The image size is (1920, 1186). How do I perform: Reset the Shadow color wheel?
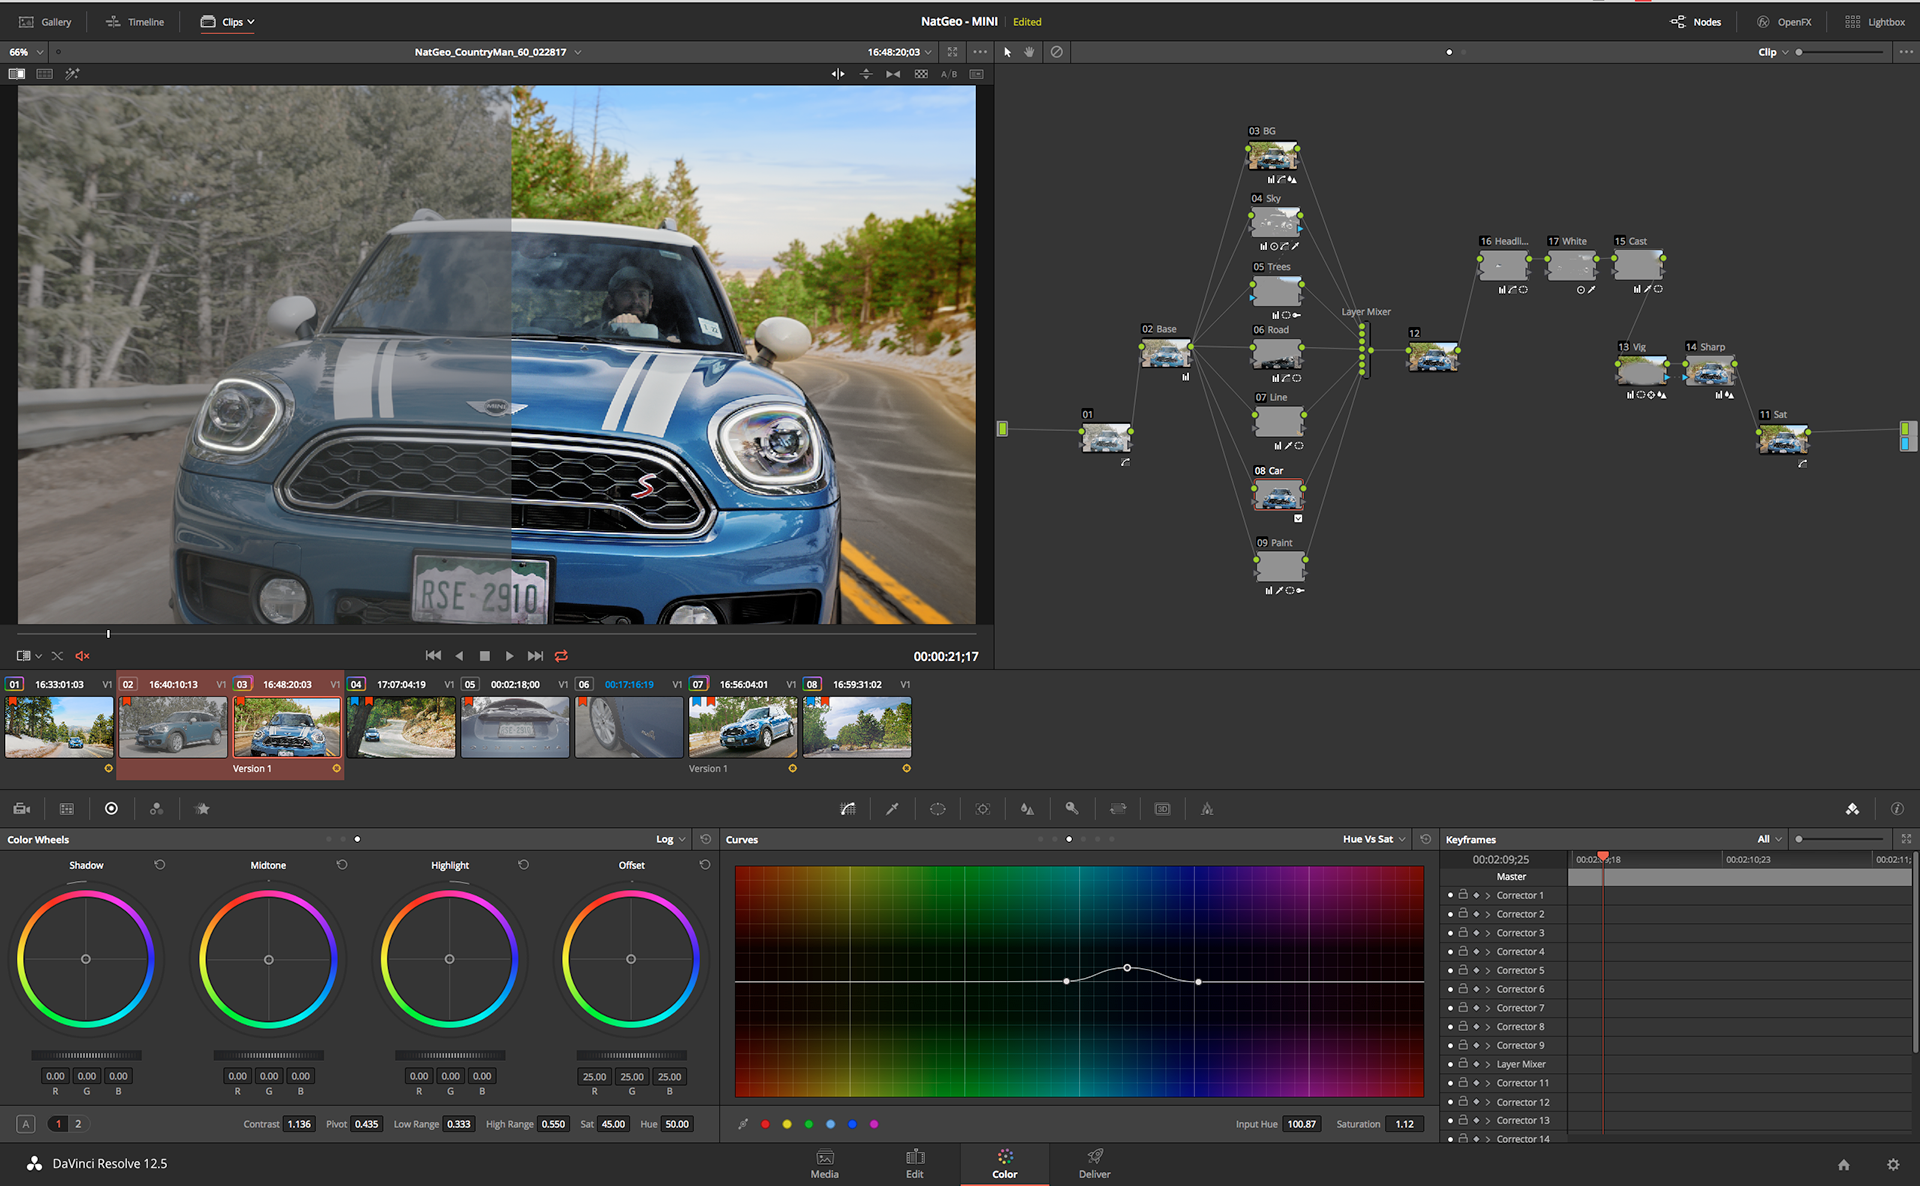click(x=160, y=865)
